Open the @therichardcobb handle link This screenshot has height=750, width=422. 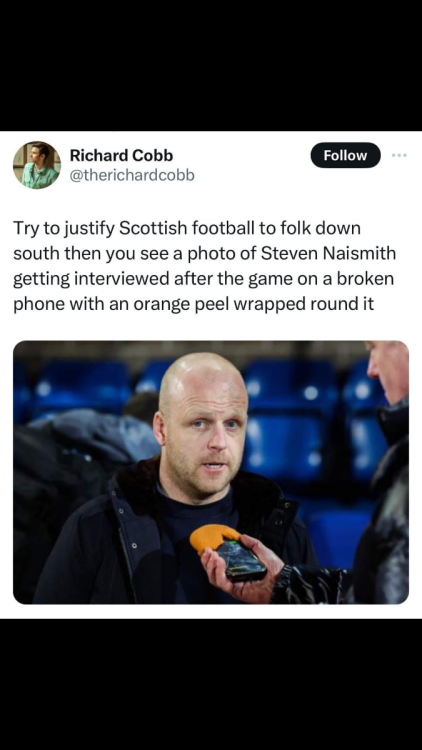[132, 176]
